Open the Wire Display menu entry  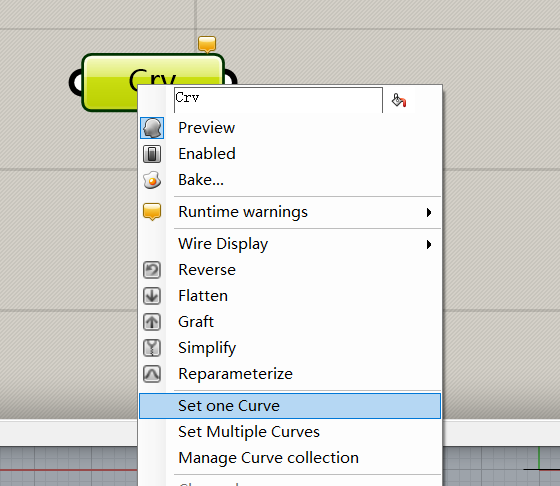pos(290,244)
